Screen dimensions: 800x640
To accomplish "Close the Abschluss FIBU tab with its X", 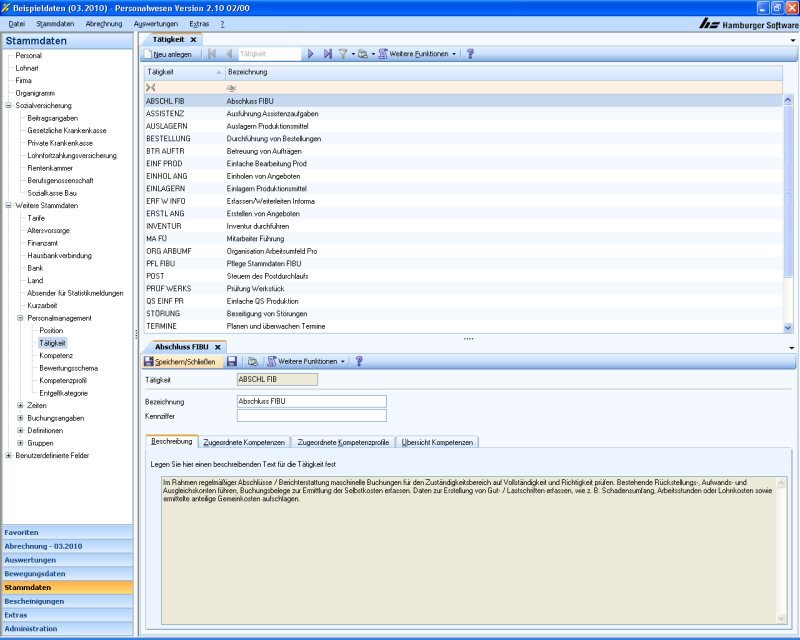I will [x=218, y=346].
